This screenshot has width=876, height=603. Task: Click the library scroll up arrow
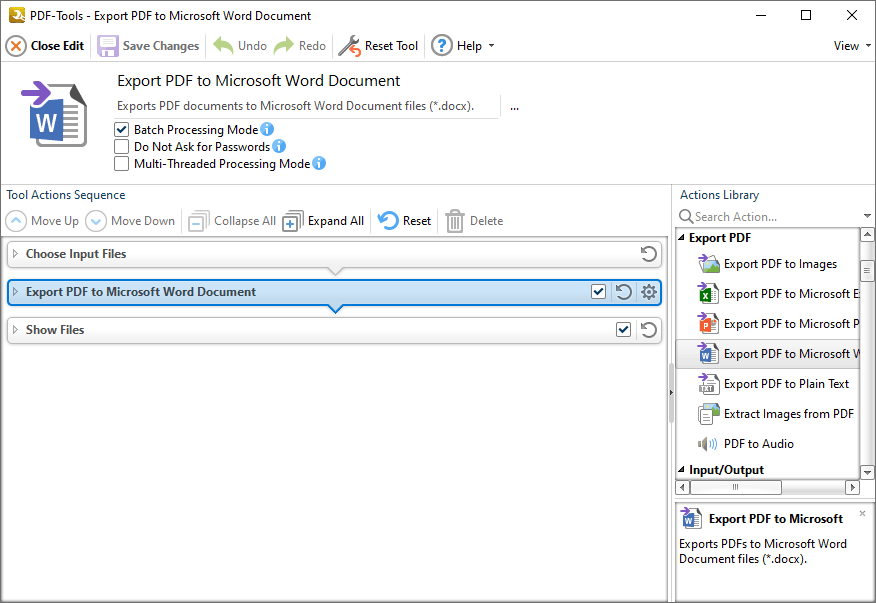click(867, 235)
